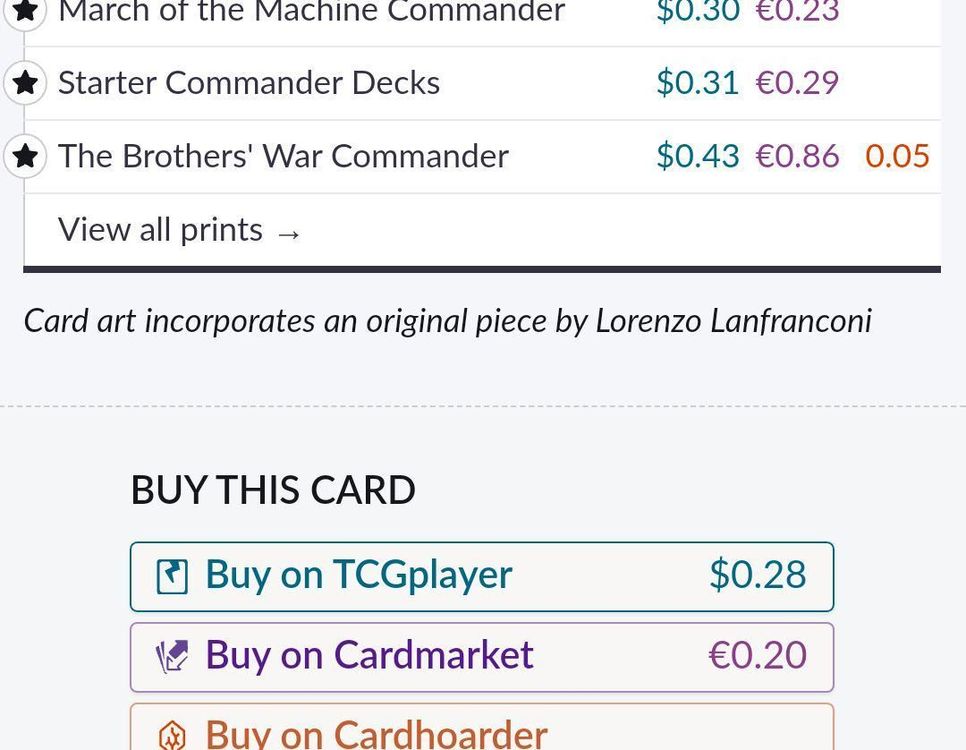966x750 pixels.
Task: Click the star icon beside The Brothers' War Commander
Action: (25, 156)
